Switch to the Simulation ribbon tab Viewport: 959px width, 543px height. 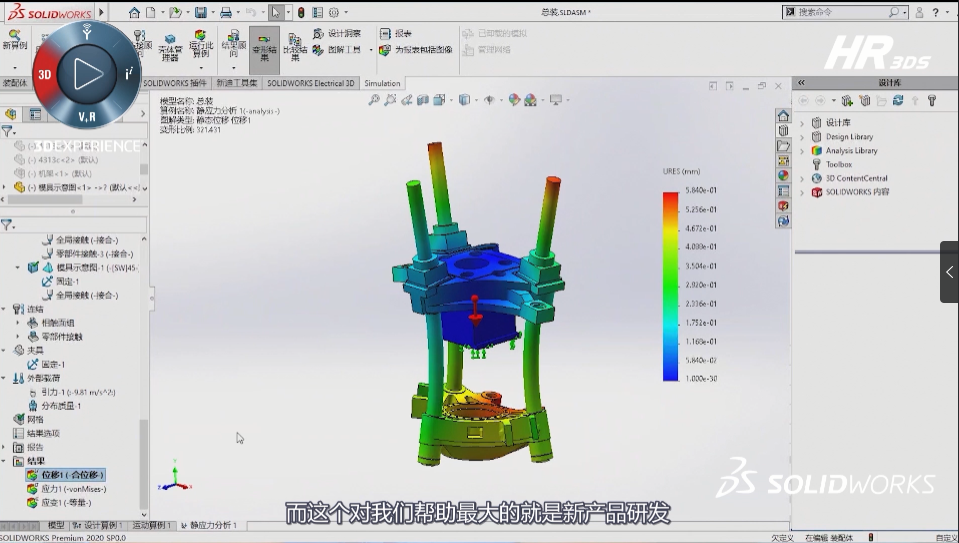pos(382,83)
